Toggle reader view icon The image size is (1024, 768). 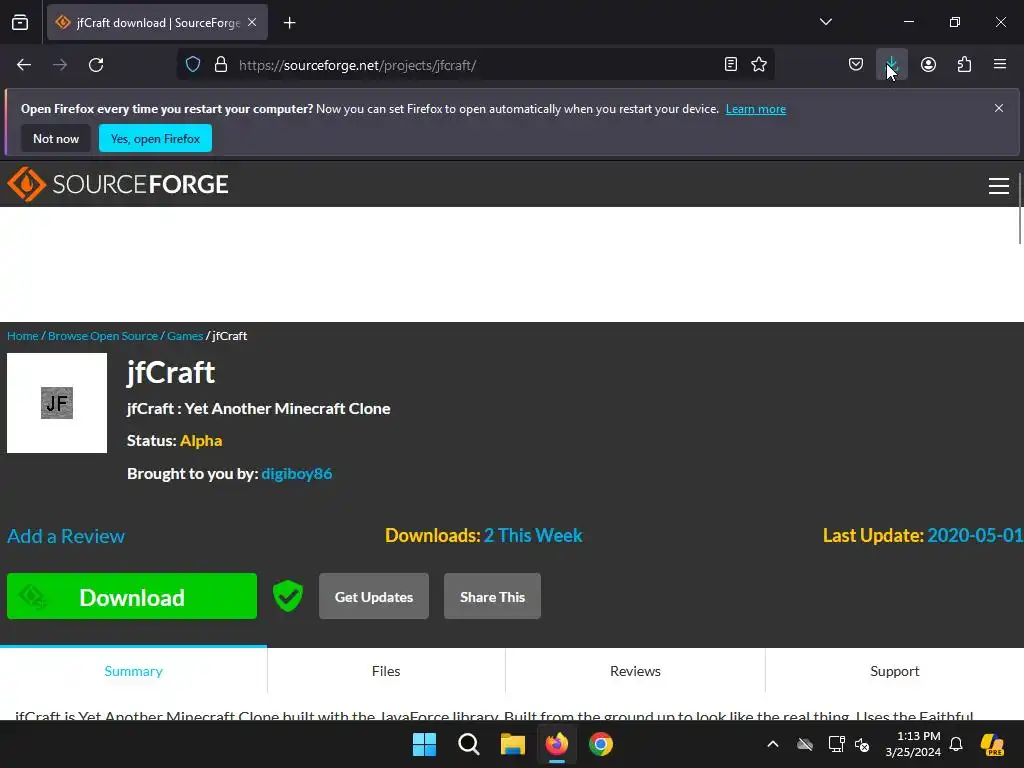(x=731, y=64)
